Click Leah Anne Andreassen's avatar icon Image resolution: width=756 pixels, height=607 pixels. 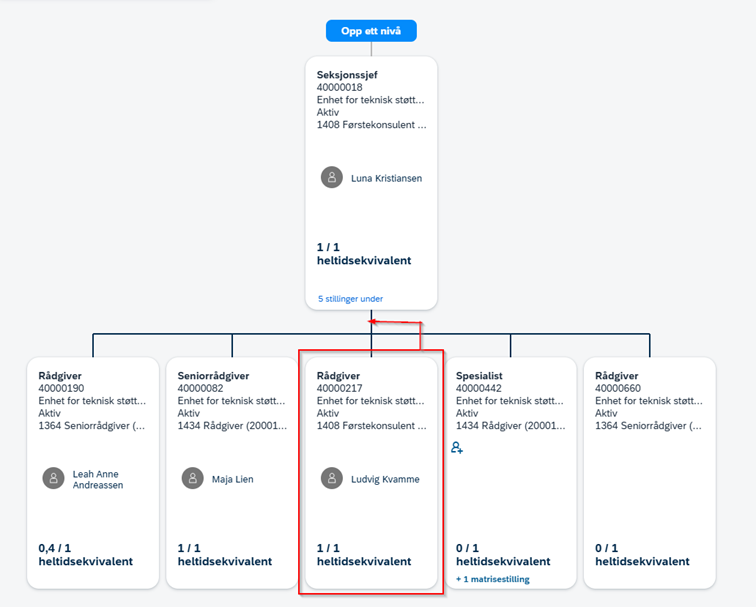point(54,478)
